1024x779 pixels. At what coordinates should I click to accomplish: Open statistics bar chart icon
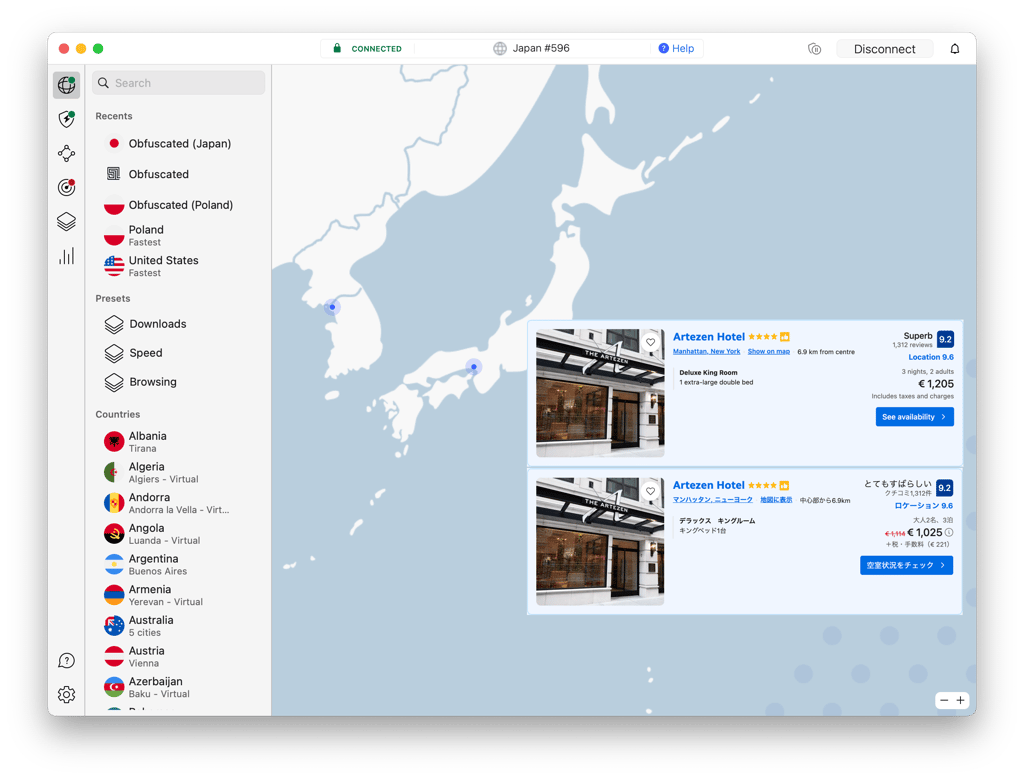(67, 256)
